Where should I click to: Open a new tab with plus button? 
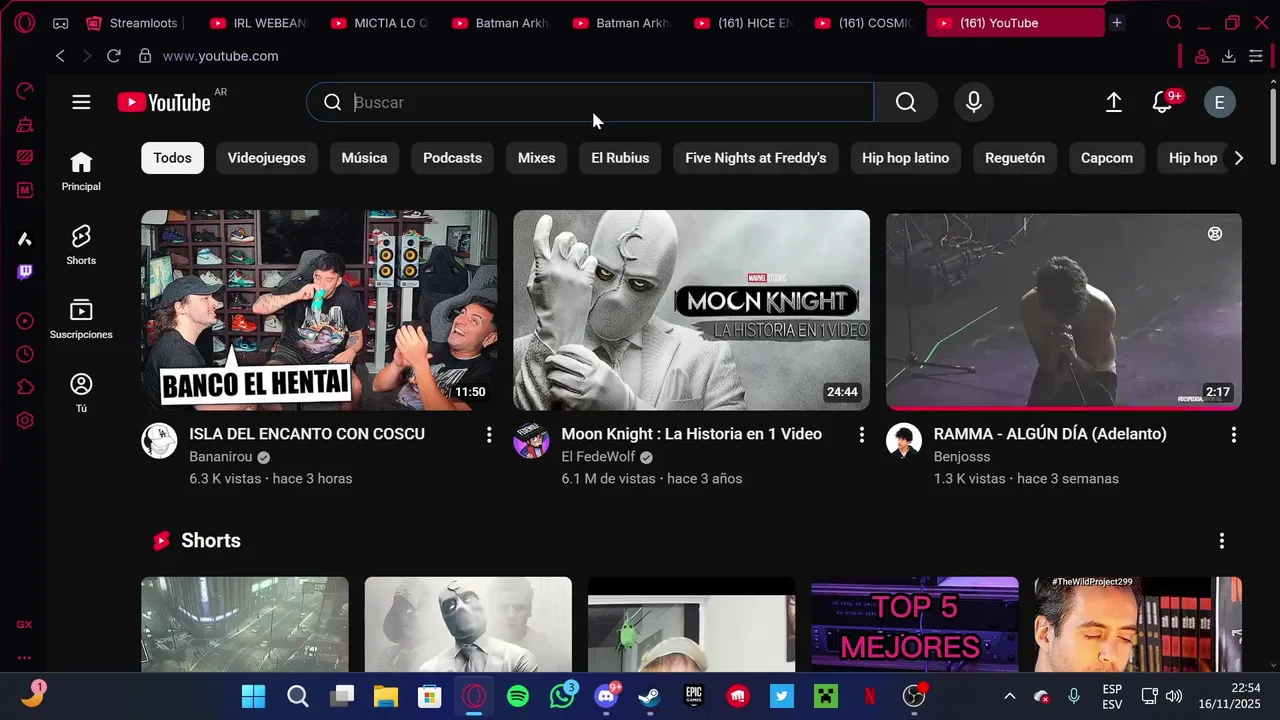[x=1117, y=22]
